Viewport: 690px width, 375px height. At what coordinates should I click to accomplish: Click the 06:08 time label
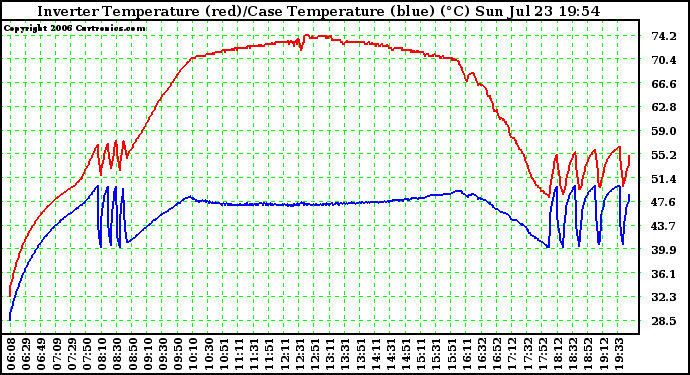coord(11,354)
